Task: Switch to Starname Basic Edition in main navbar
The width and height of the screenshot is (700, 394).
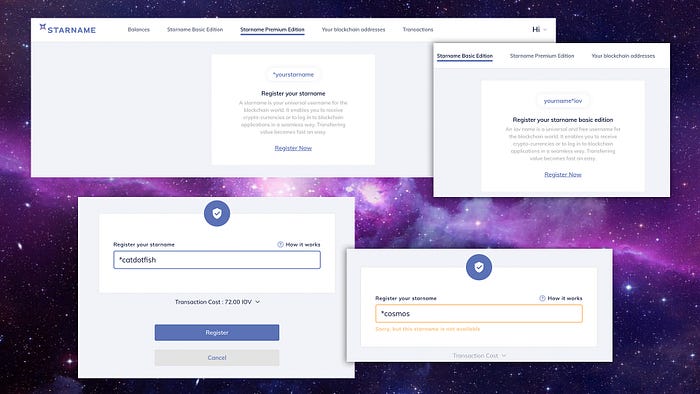Action: (x=195, y=29)
